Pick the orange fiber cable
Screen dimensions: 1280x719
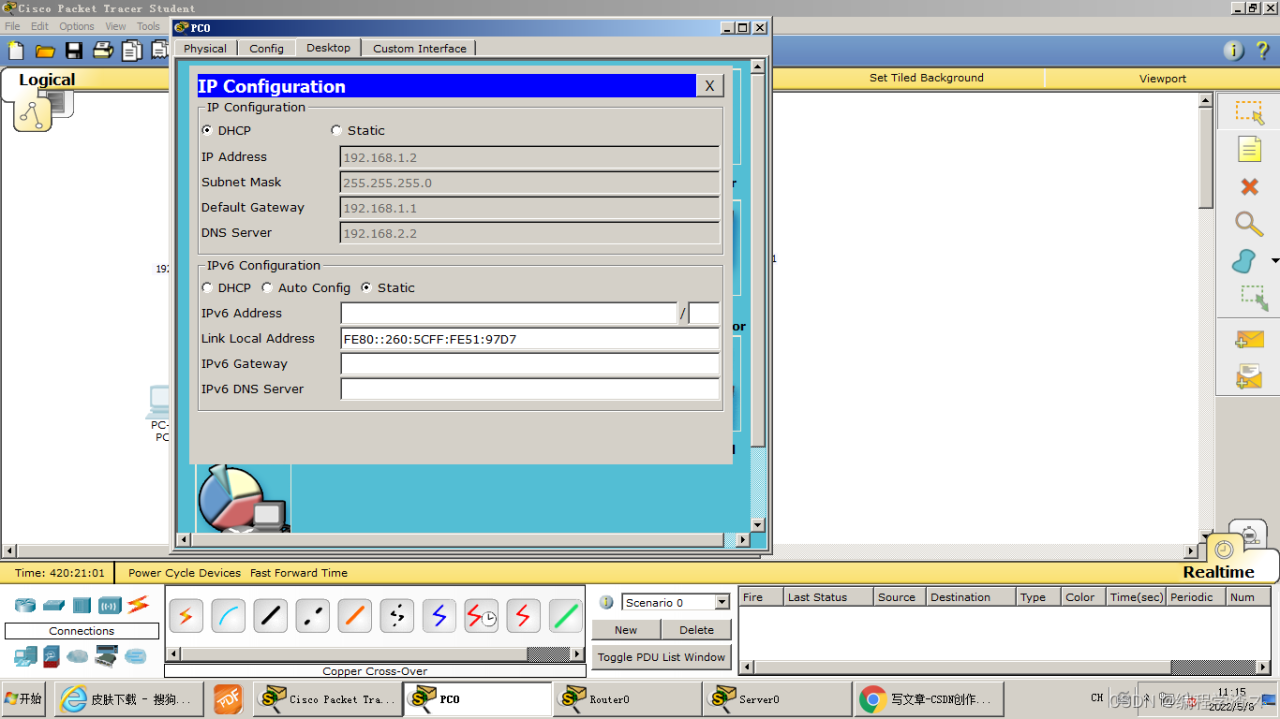tap(354, 616)
